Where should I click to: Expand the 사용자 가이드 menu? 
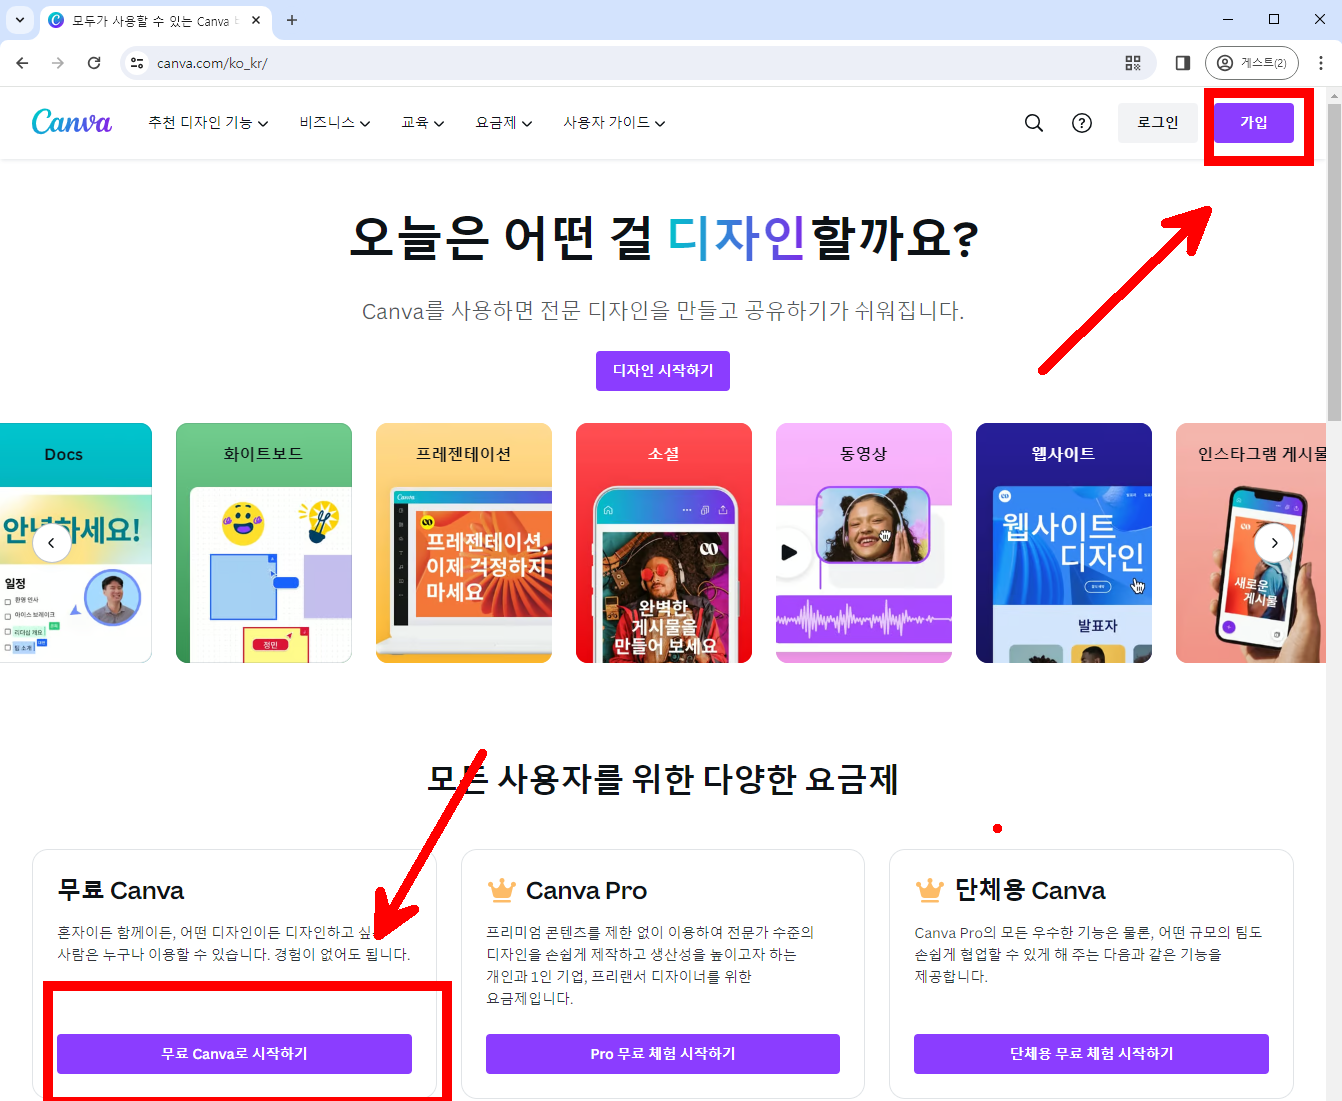(614, 123)
